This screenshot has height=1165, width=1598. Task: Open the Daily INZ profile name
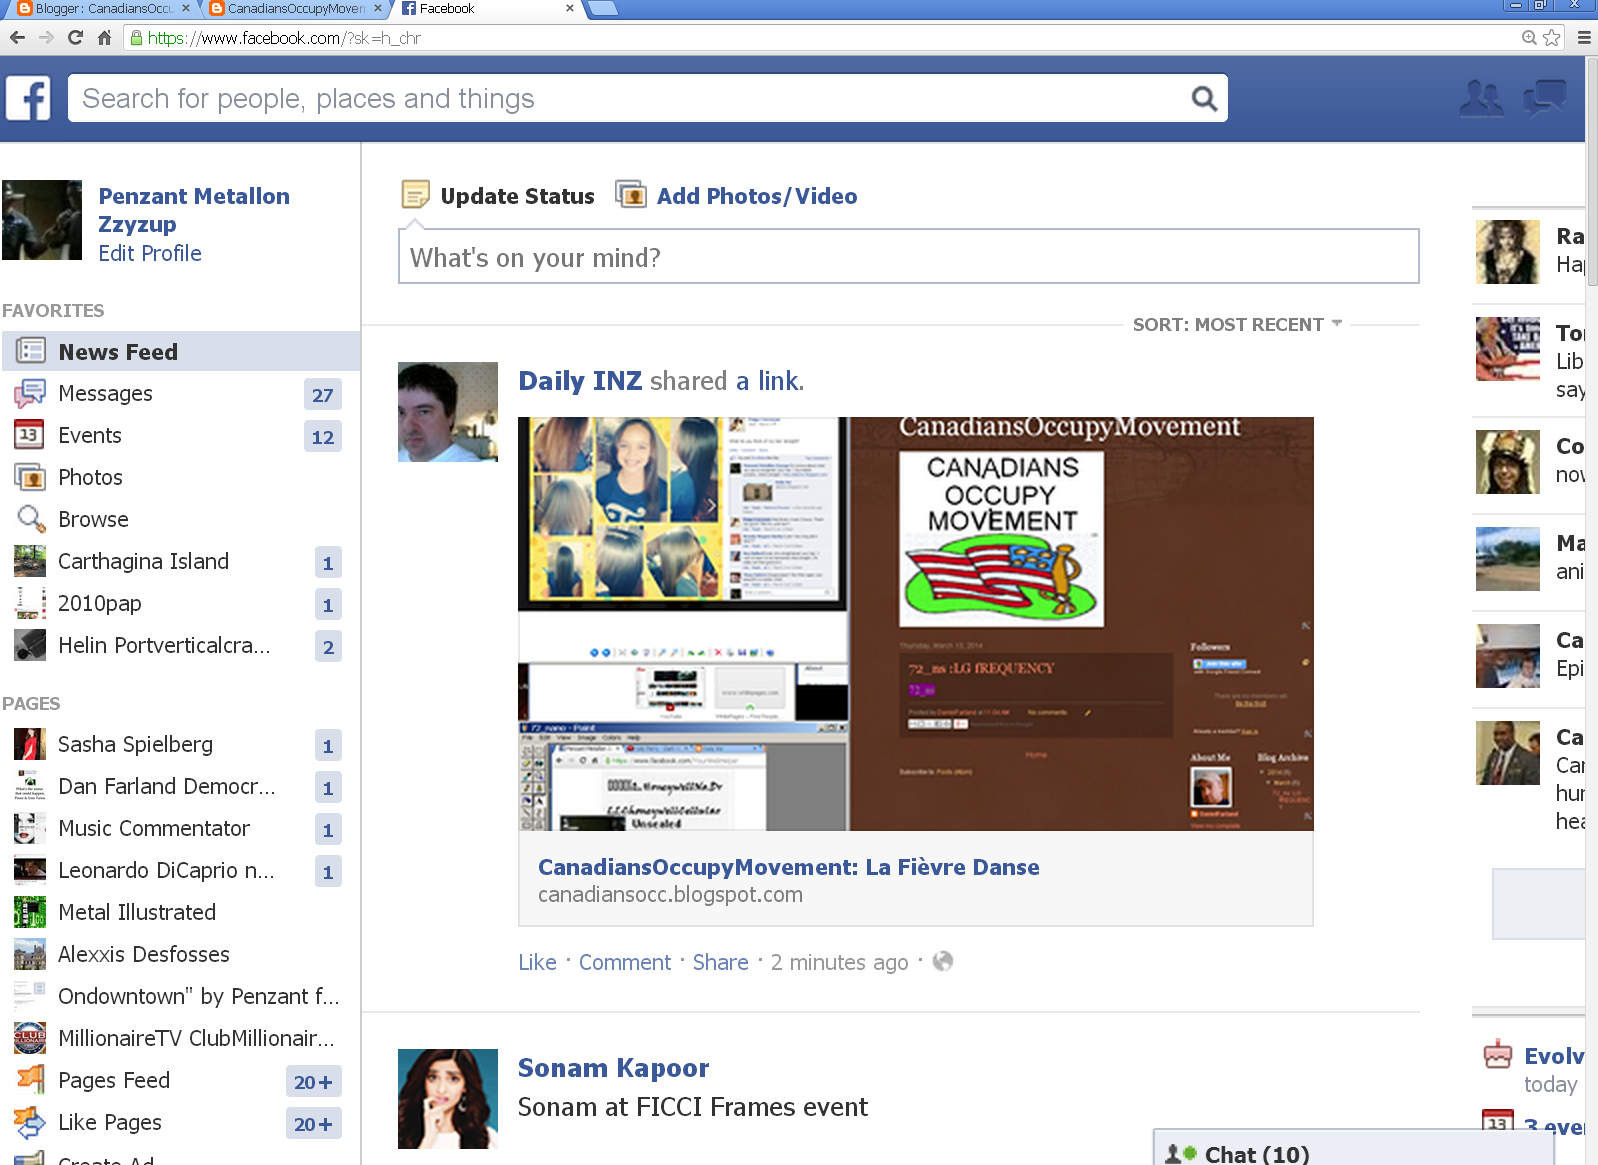click(x=580, y=381)
